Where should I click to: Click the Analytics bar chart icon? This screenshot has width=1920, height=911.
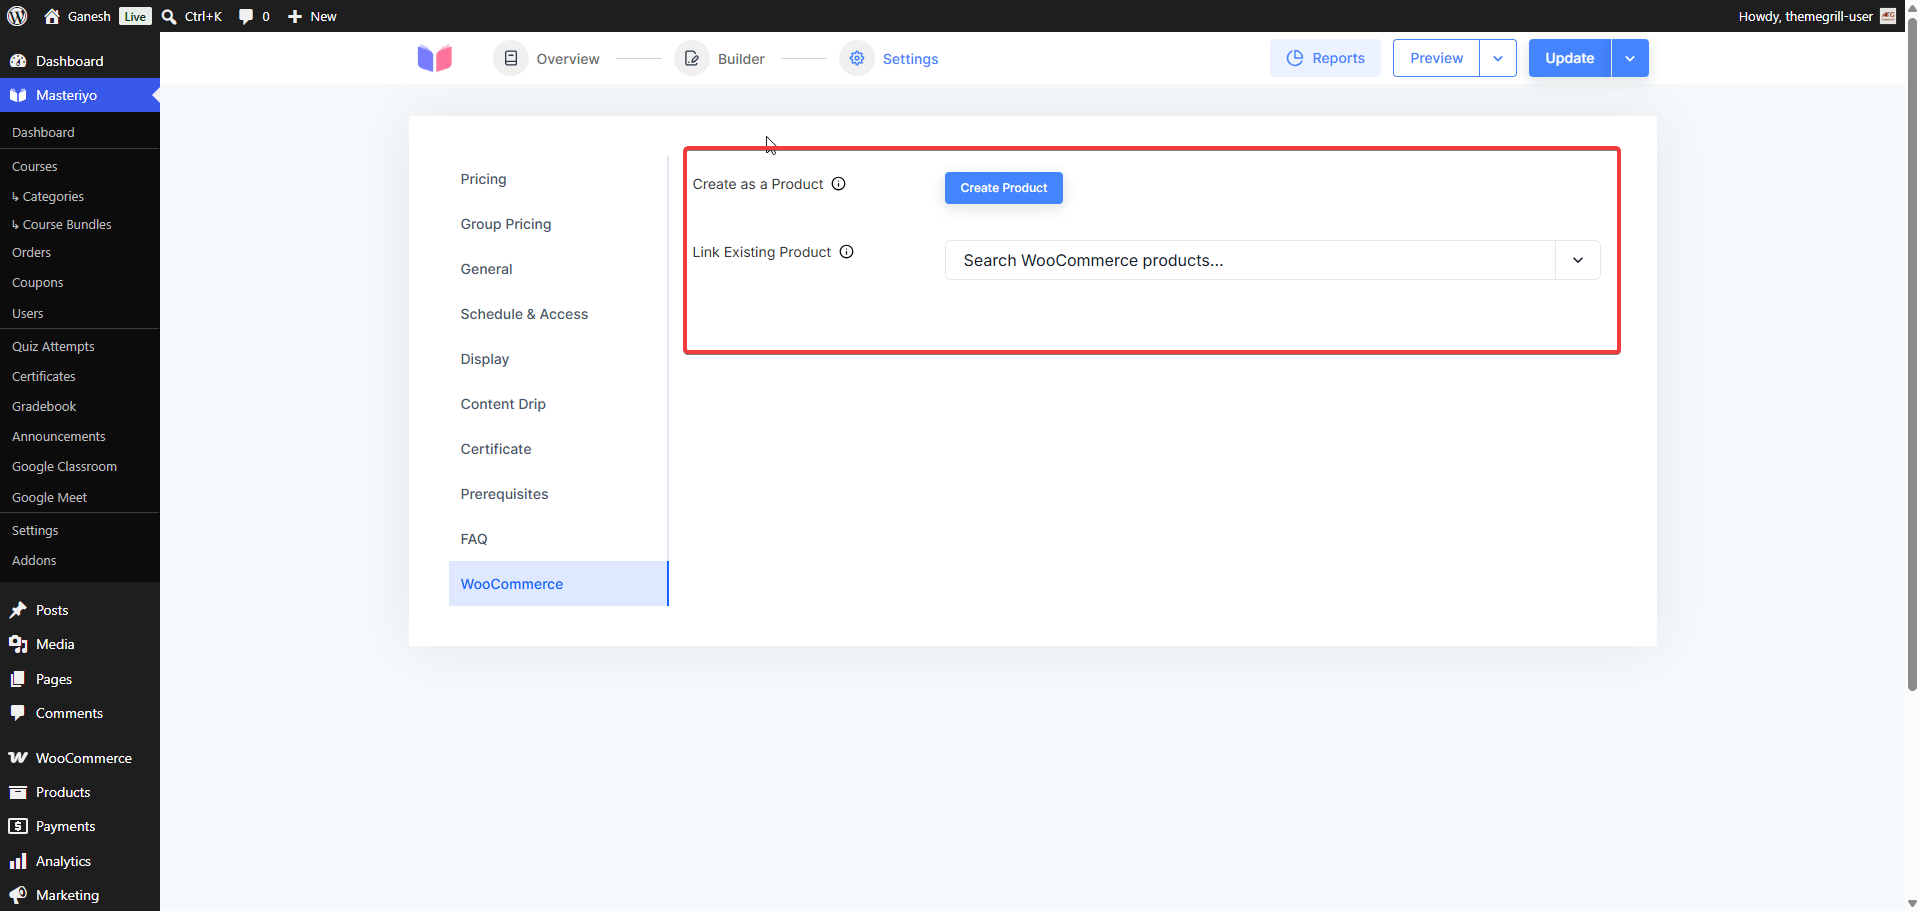point(18,861)
